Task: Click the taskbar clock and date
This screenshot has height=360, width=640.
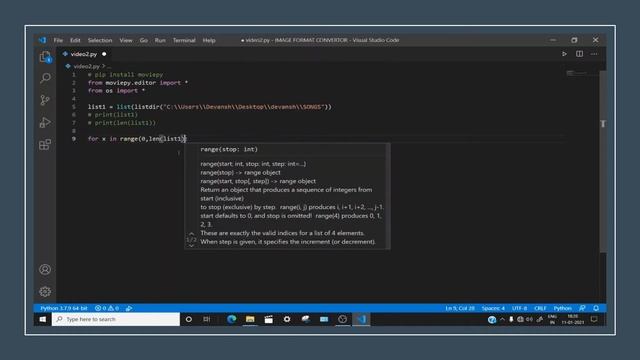Action: point(573,319)
